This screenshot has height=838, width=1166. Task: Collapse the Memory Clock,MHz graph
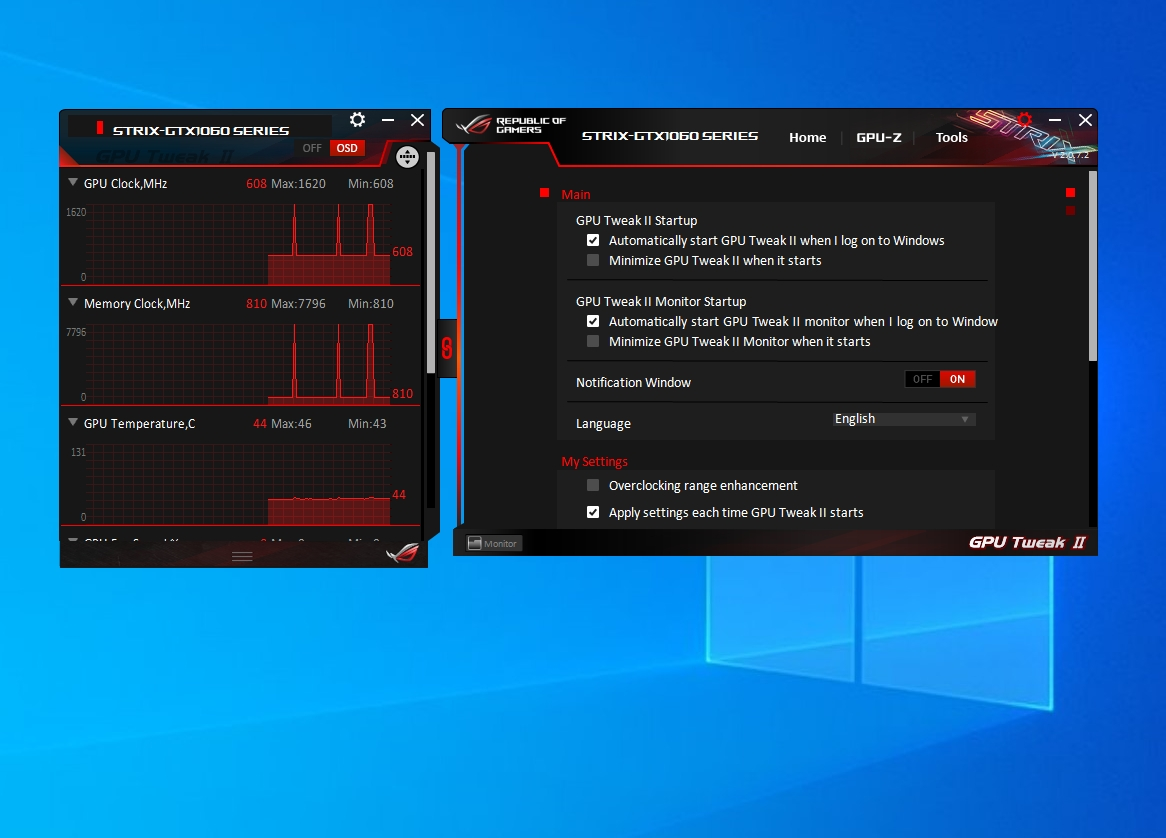73,303
